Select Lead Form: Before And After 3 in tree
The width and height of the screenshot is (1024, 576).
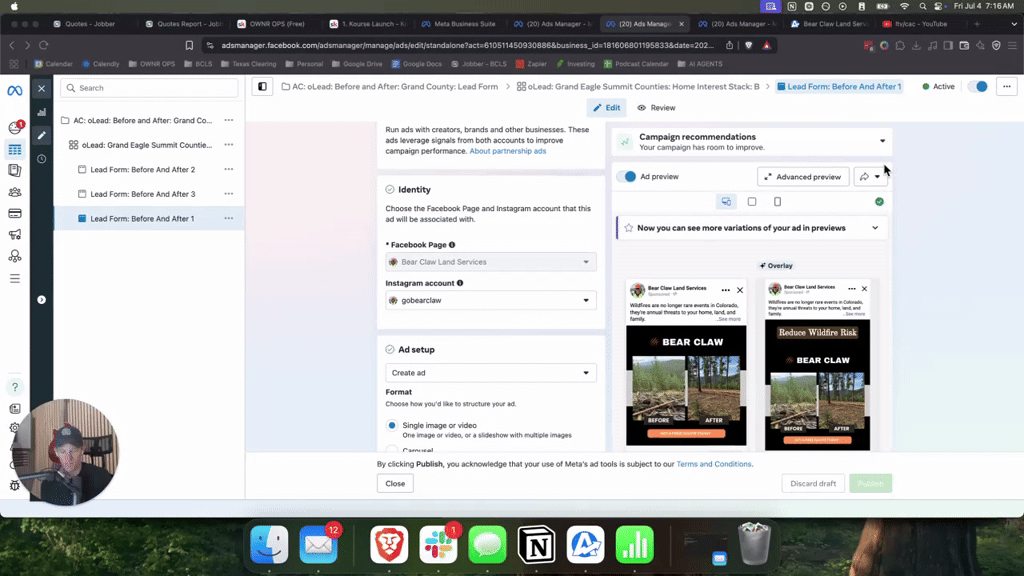click(x=142, y=194)
